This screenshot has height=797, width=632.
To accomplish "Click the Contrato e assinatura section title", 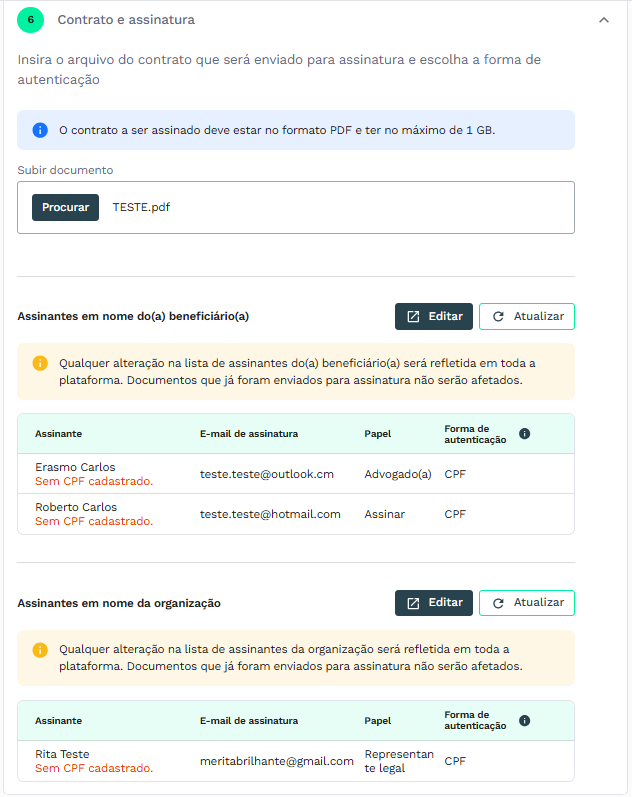I will pos(126,20).
